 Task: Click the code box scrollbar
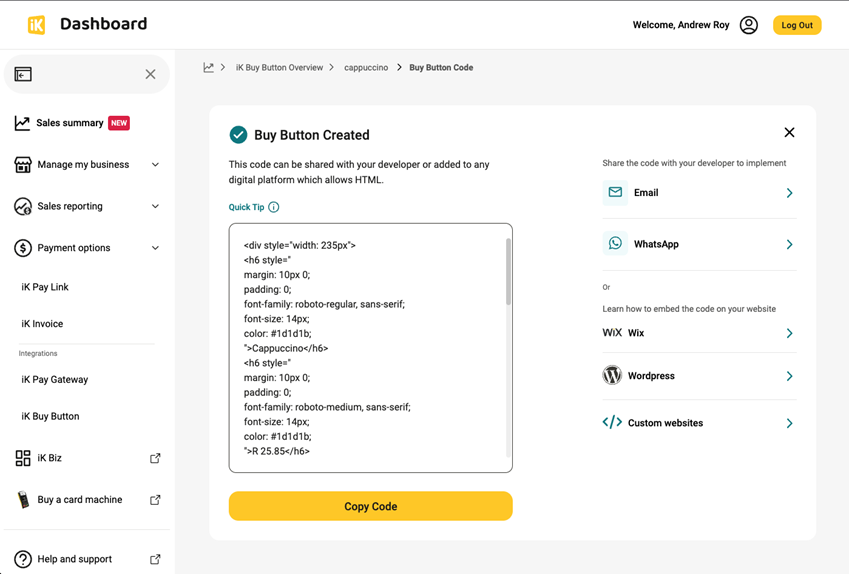(508, 272)
